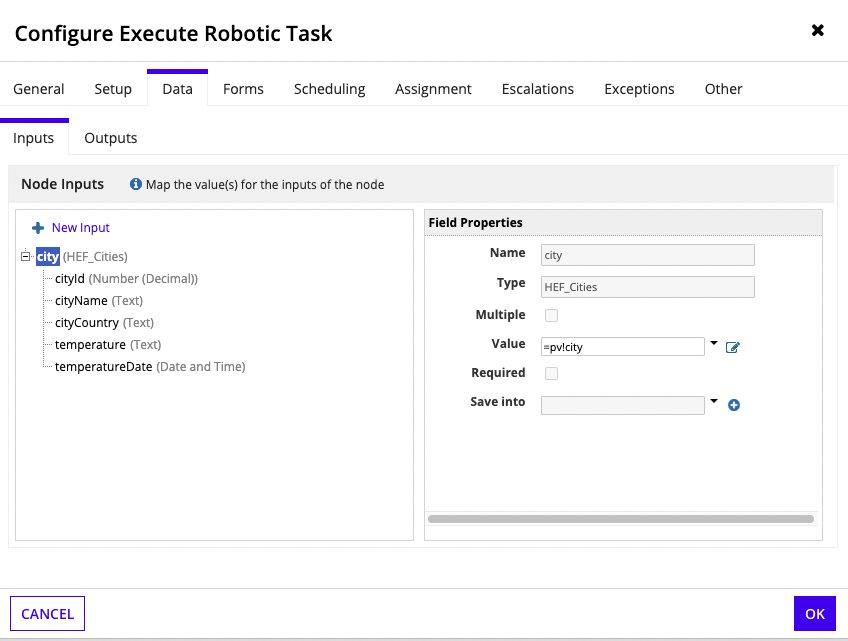Close the Configure Execute Robotic Task dialog
848x641 pixels.
click(818, 30)
